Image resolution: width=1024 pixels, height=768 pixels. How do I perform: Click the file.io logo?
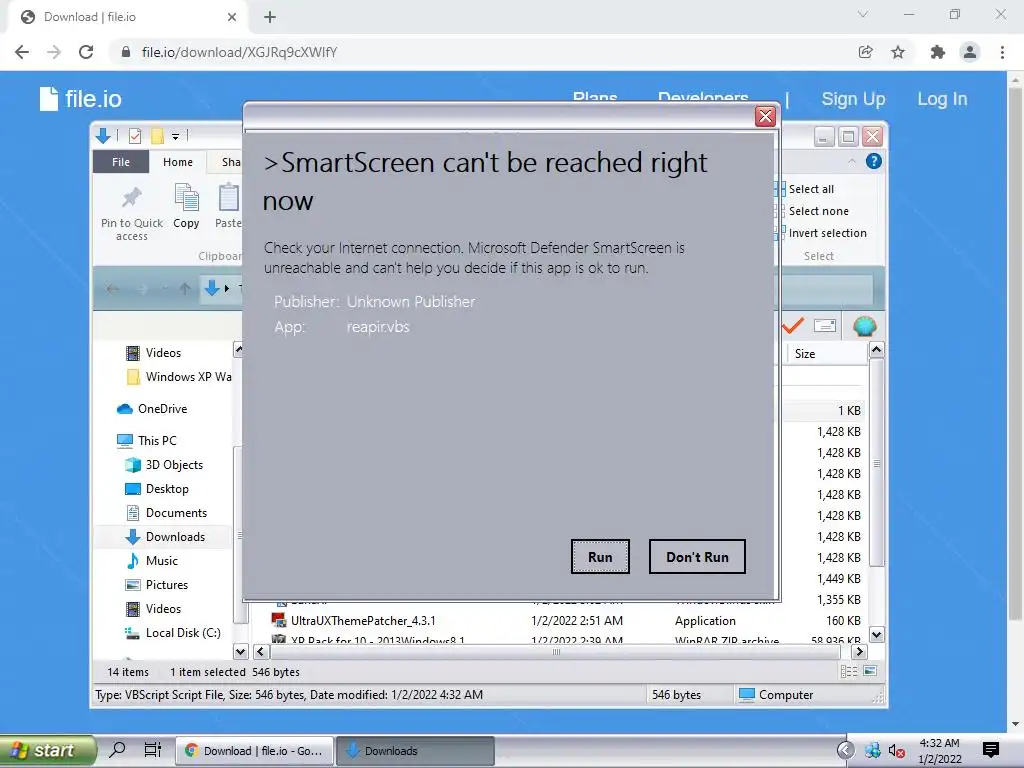tap(80, 99)
